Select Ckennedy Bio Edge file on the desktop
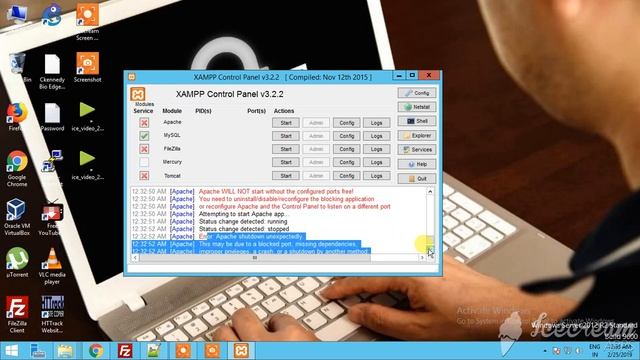 52,72
